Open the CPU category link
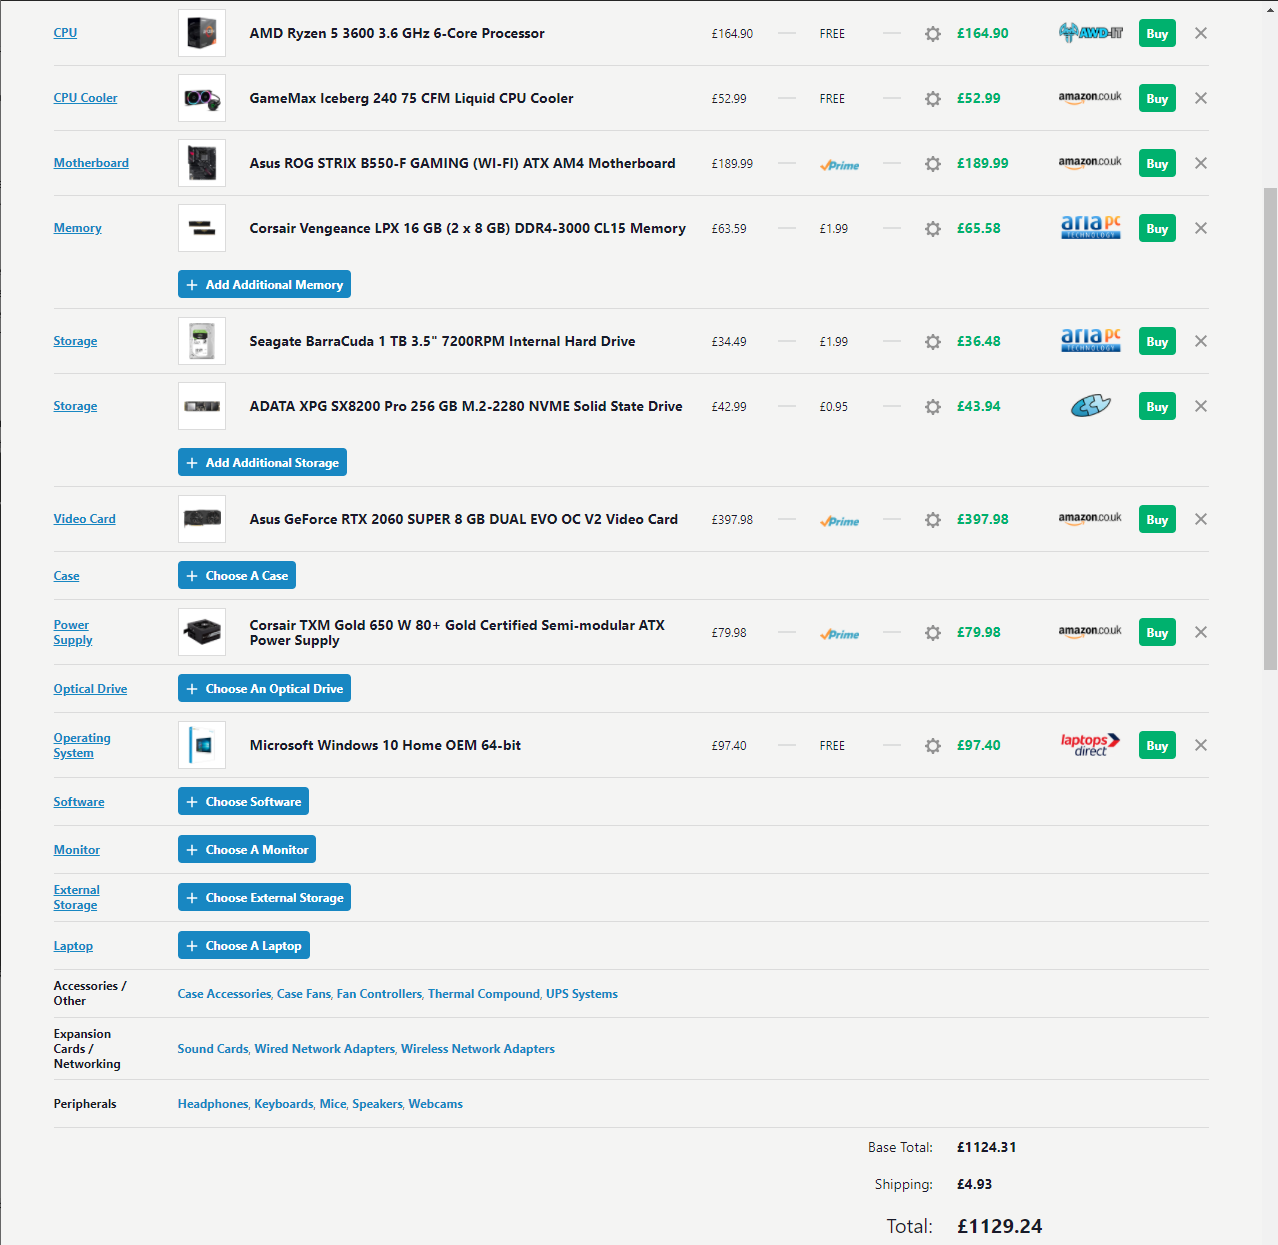This screenshot has height=1245, width=1278. coord(65,33)
